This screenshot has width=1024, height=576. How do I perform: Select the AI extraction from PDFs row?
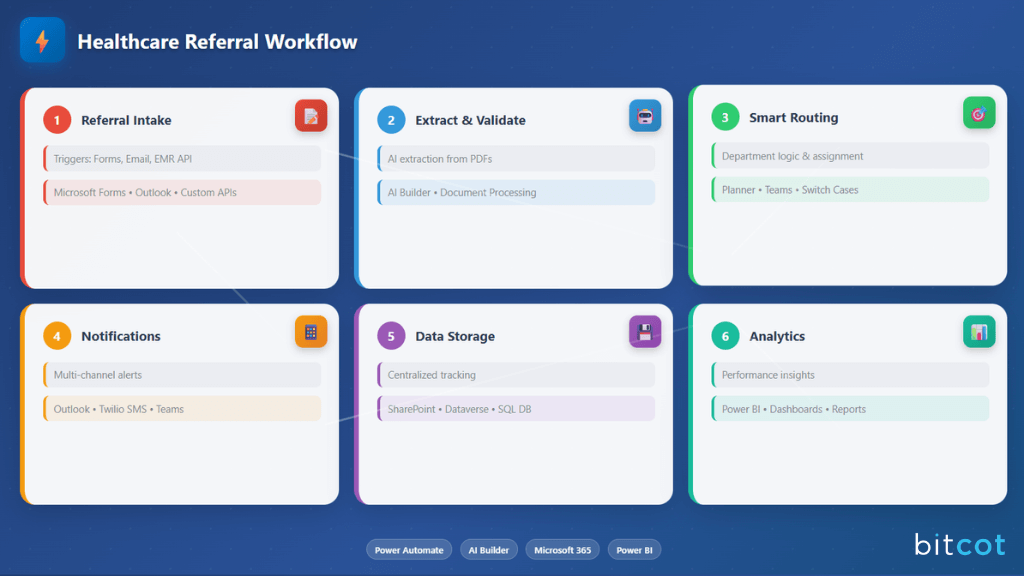516,158
